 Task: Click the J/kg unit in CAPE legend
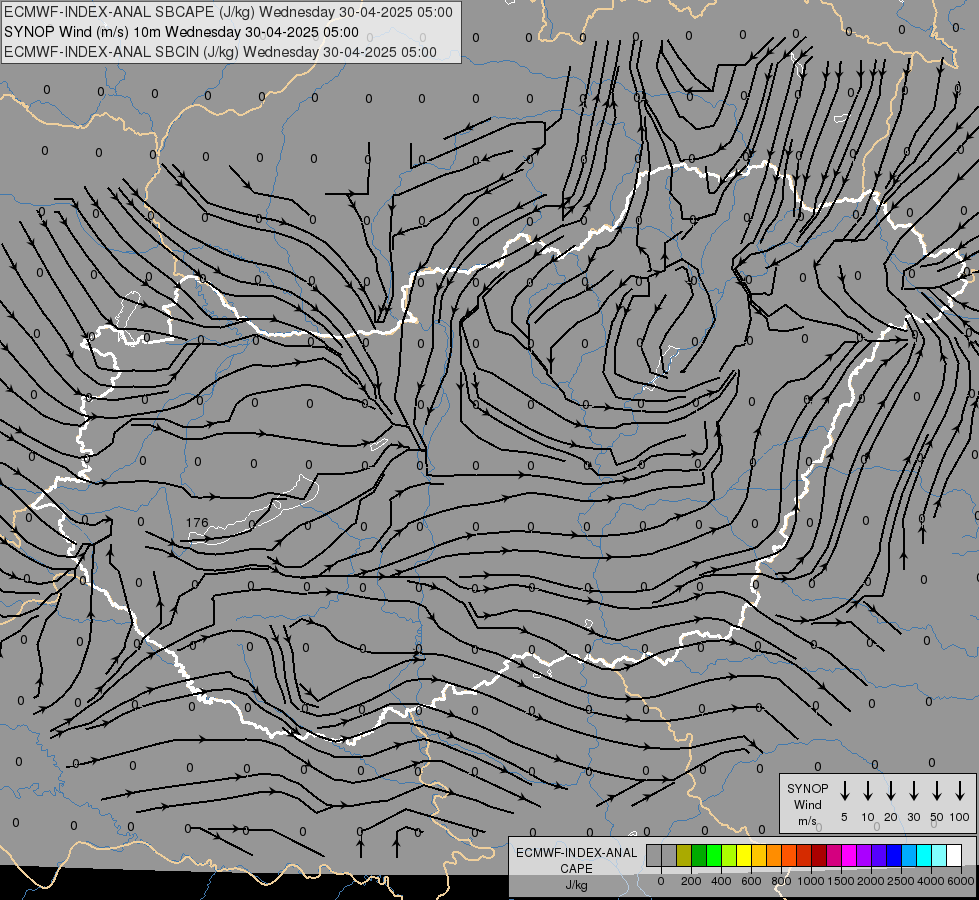pos(576,885)
